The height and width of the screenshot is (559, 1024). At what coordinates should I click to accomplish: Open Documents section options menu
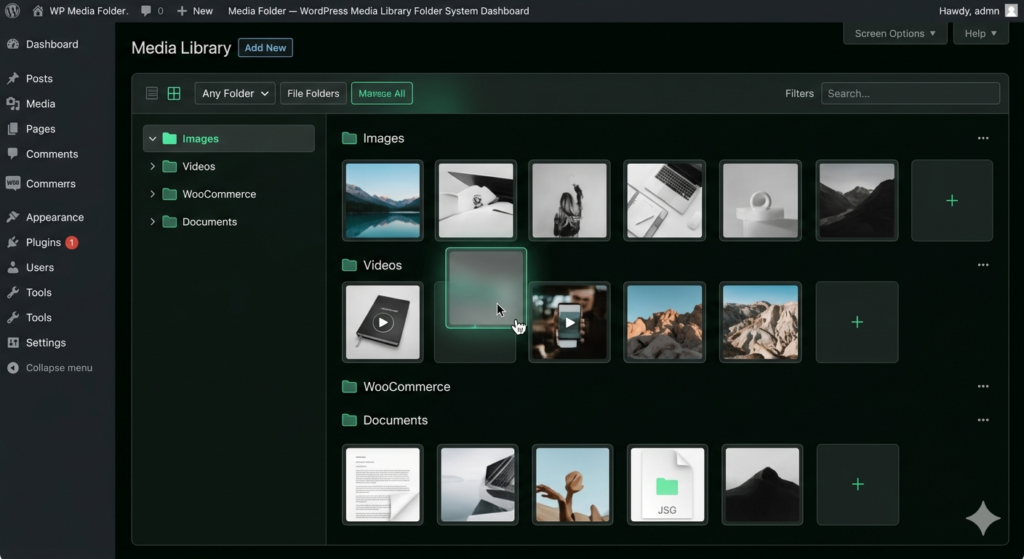pyautogui.click(x=983, y=420)
